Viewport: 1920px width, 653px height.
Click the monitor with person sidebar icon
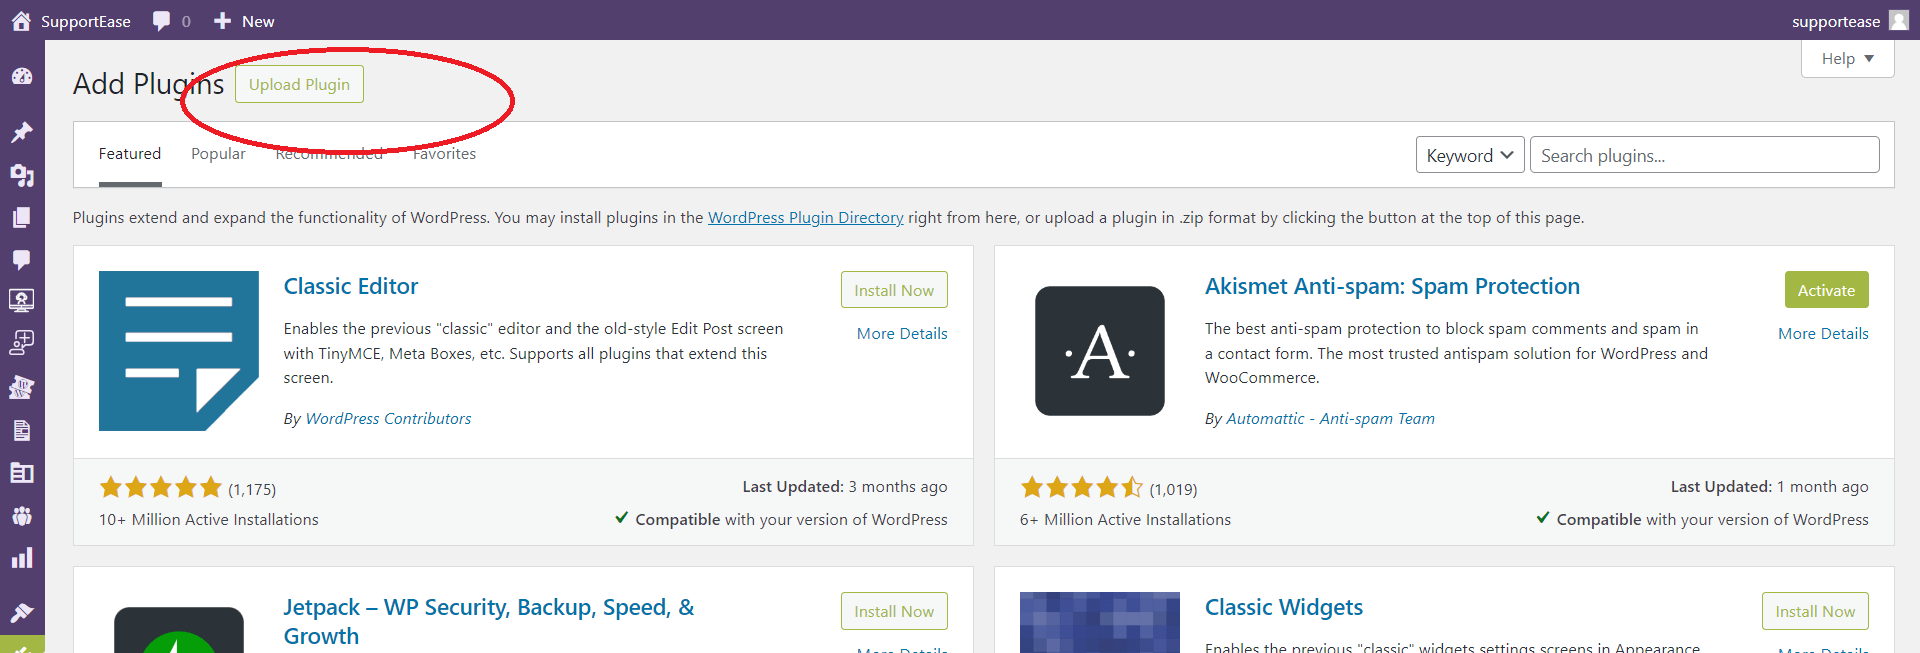(22, 300)
